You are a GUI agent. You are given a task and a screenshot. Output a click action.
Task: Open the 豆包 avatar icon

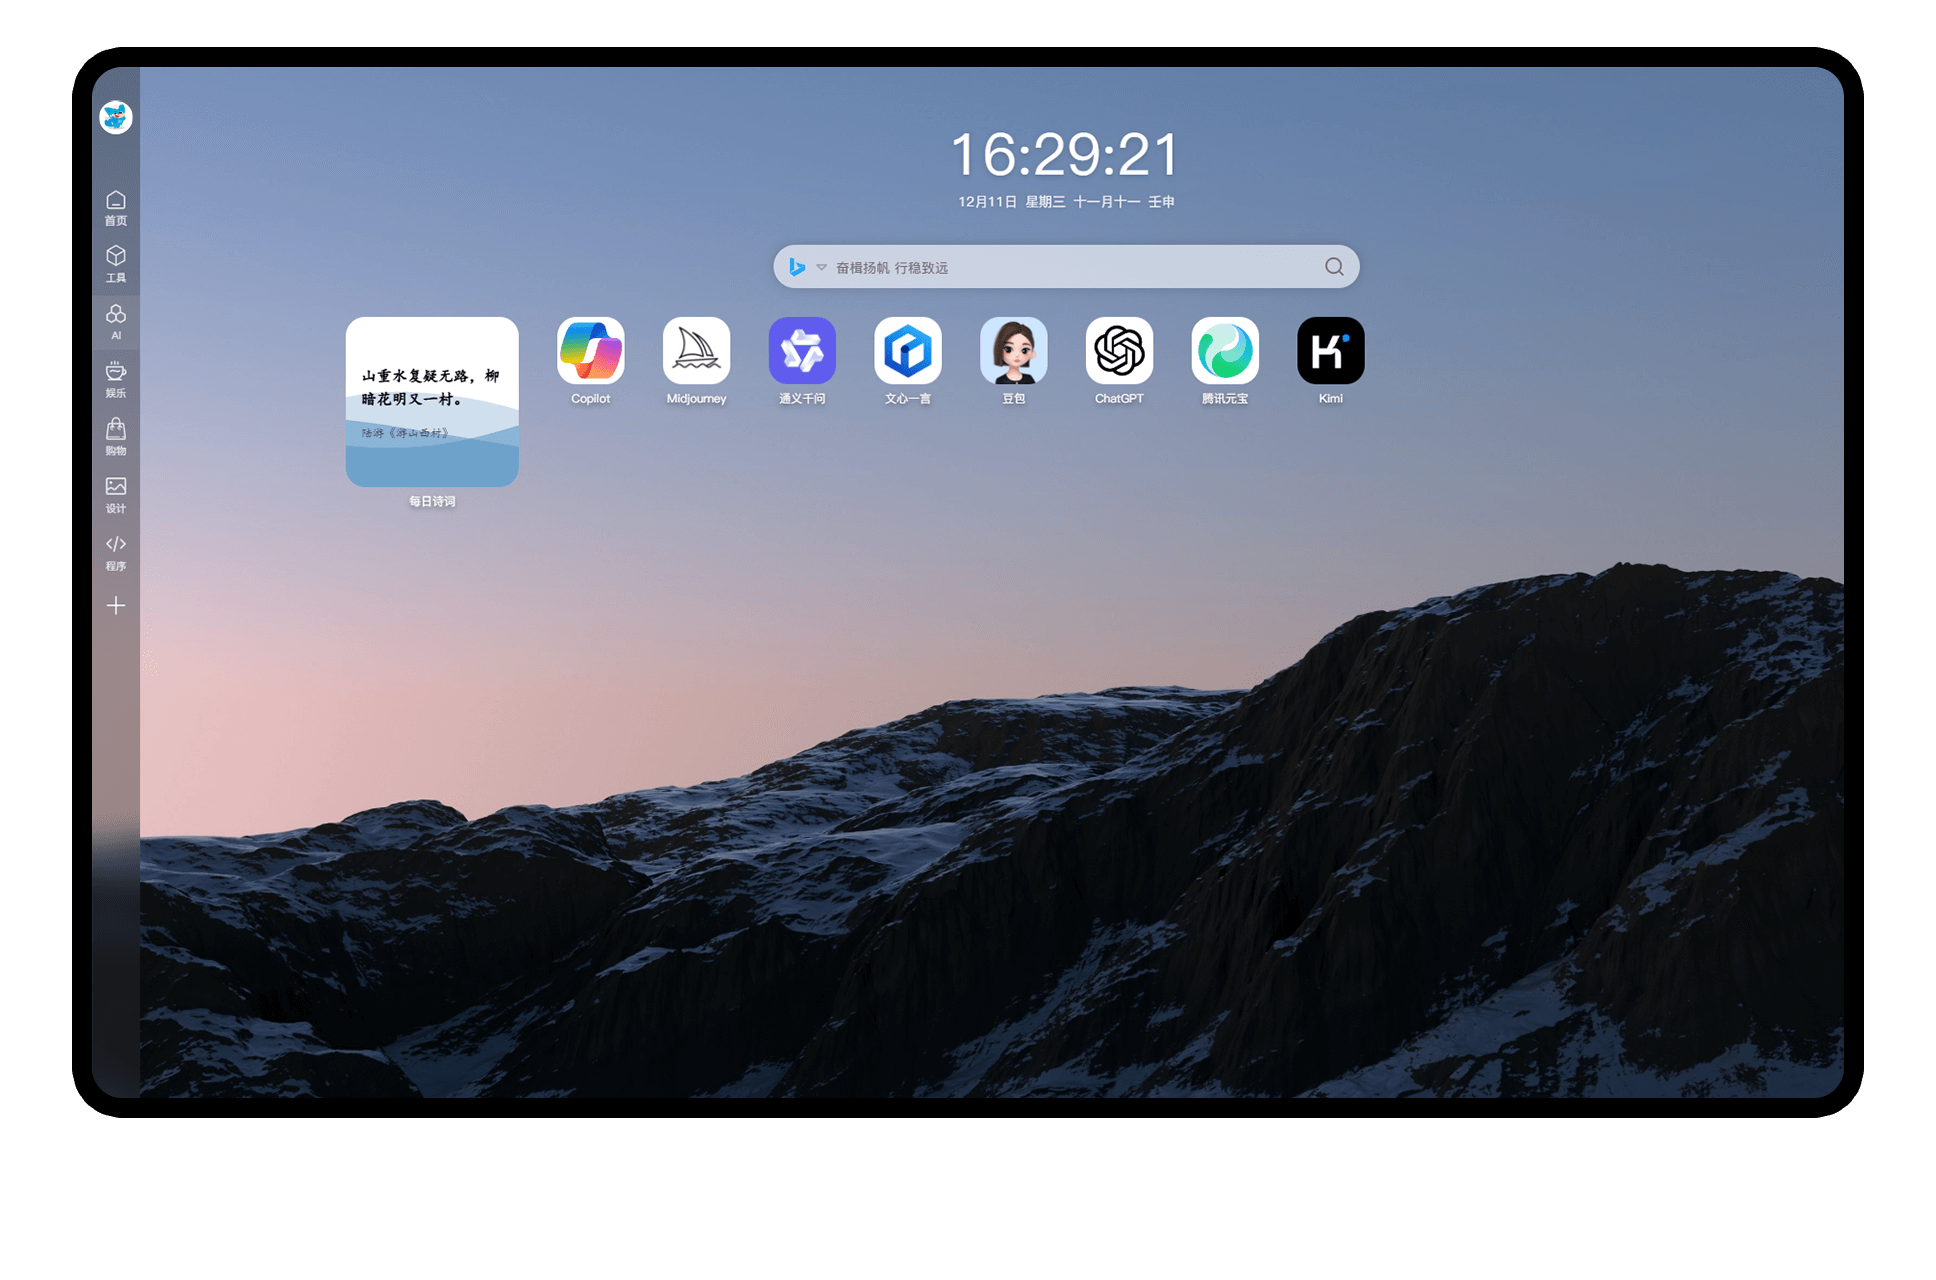(1014, 351)
